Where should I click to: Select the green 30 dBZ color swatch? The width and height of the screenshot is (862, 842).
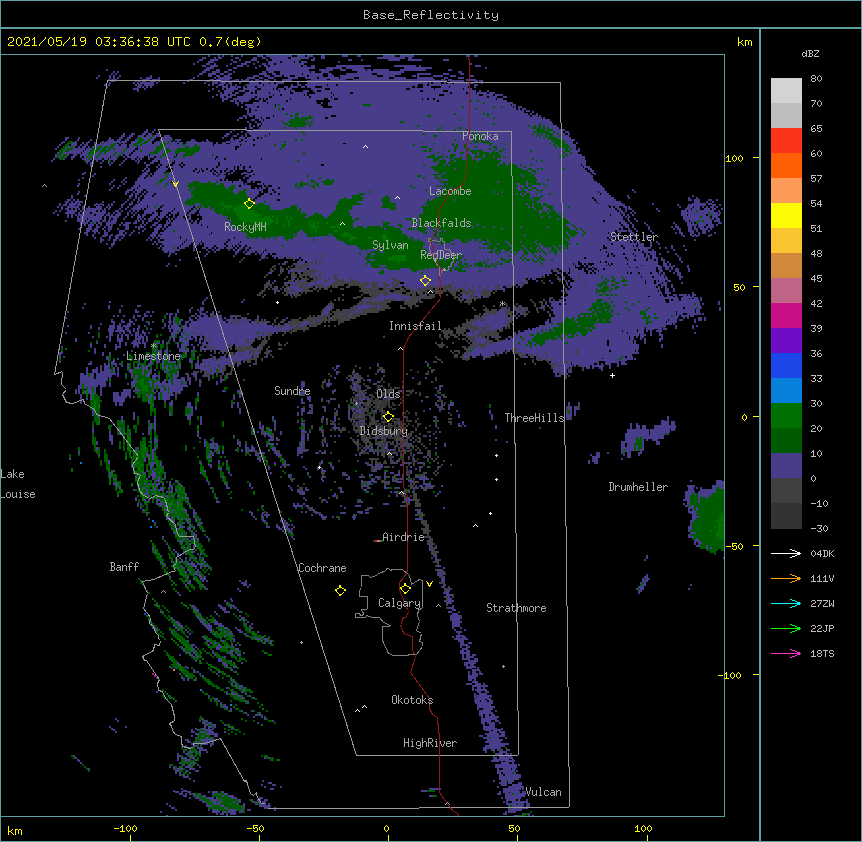[786, 416]
